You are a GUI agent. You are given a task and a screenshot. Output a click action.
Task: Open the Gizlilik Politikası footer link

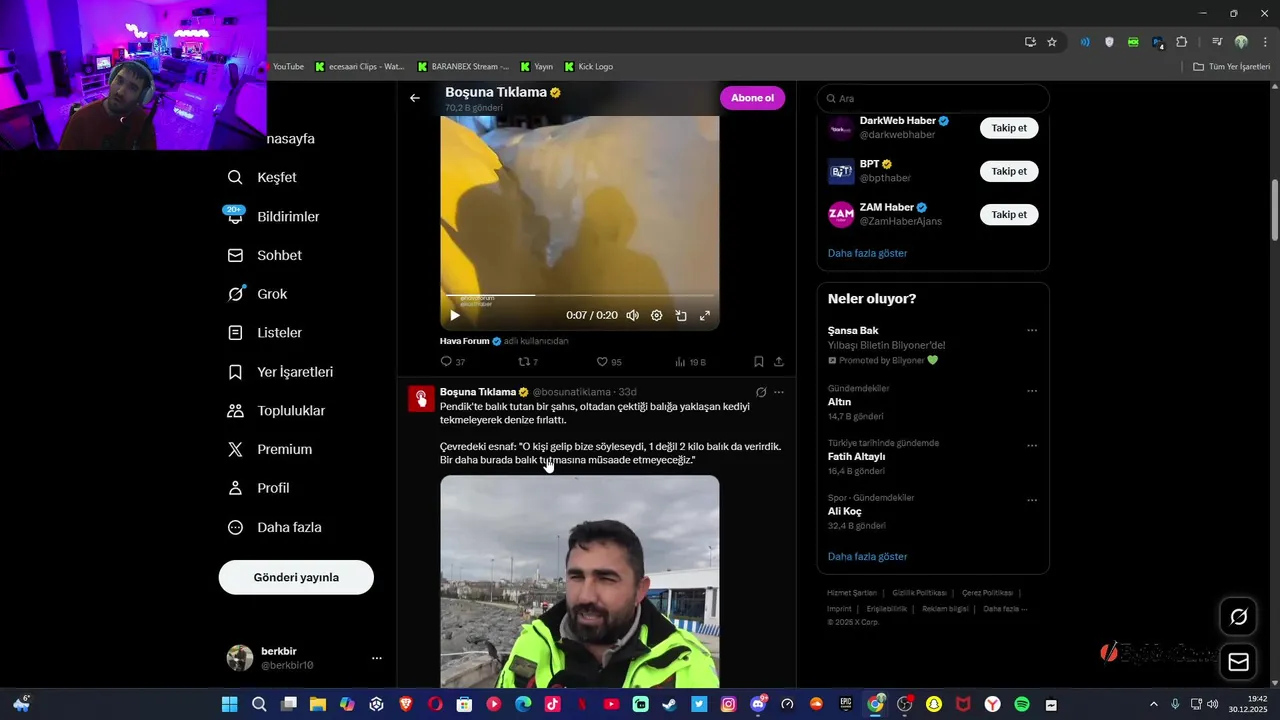coord(919,593)
